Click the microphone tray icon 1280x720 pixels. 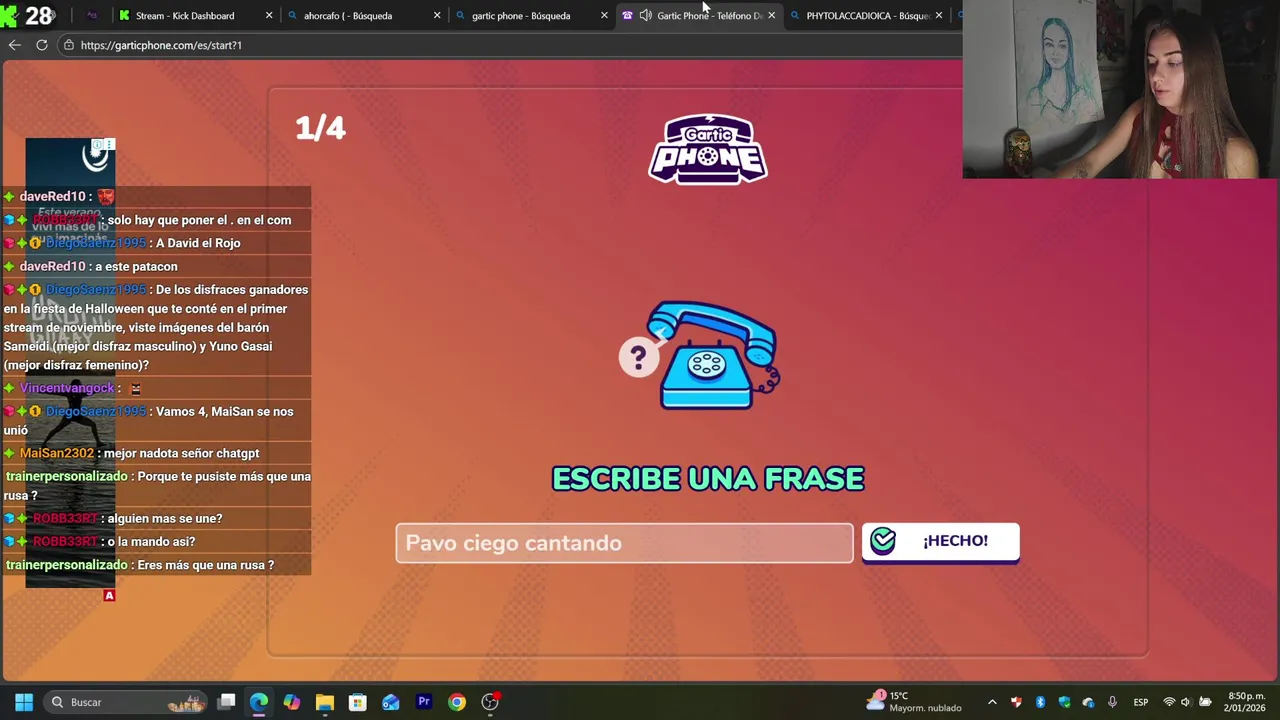click(x=1112, y=702)
